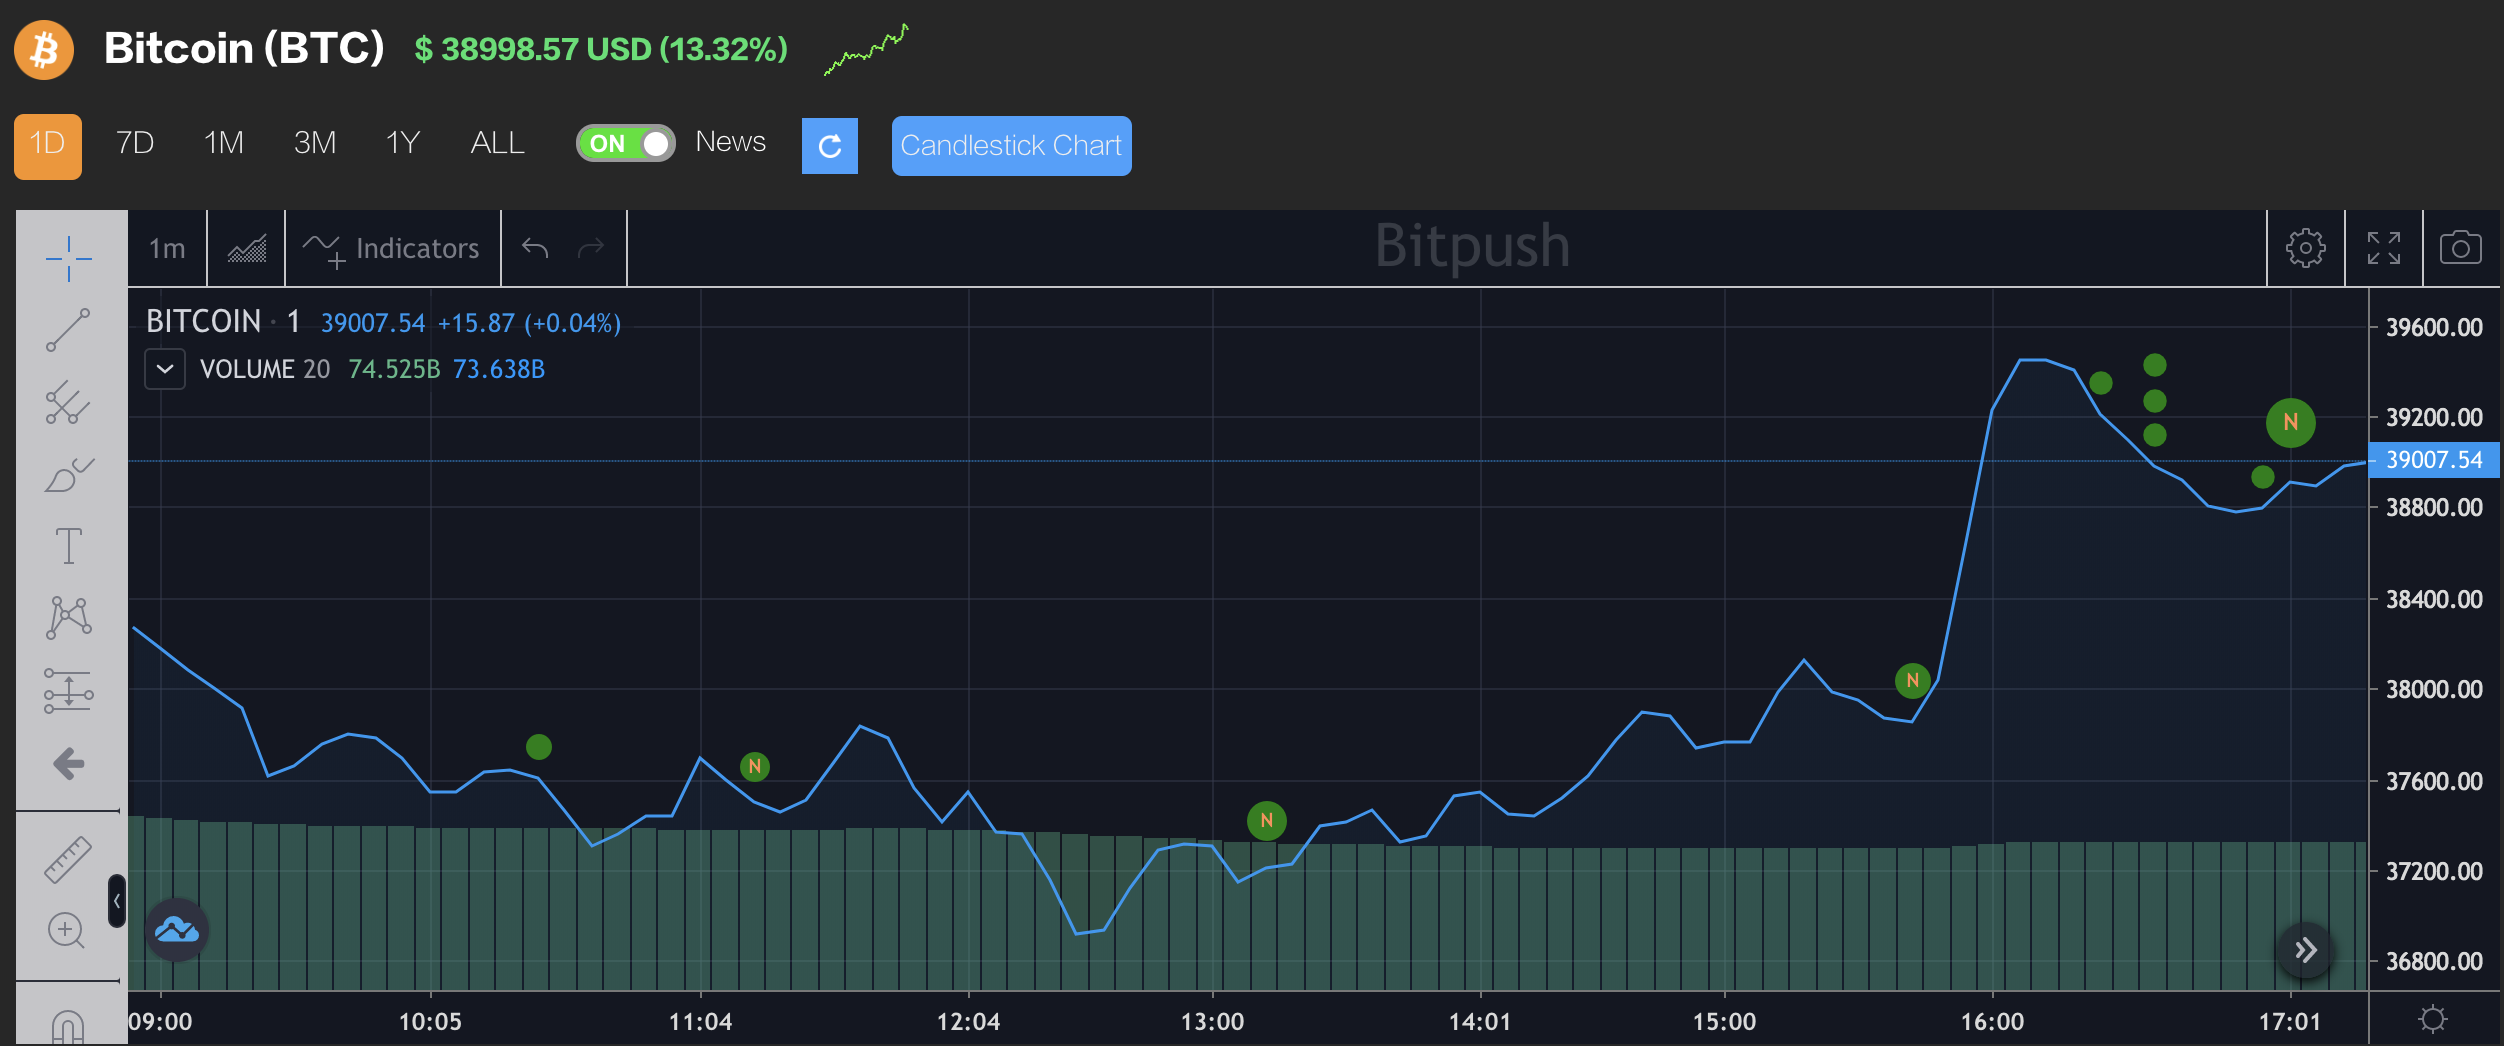
Task: Click the news marker near 13:00
Action: click(1266, 821)
